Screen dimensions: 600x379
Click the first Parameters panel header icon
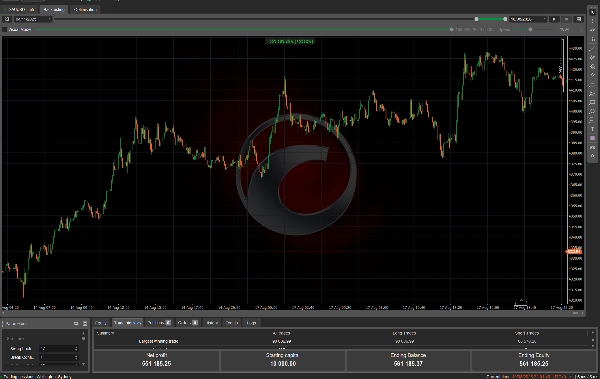76,324
